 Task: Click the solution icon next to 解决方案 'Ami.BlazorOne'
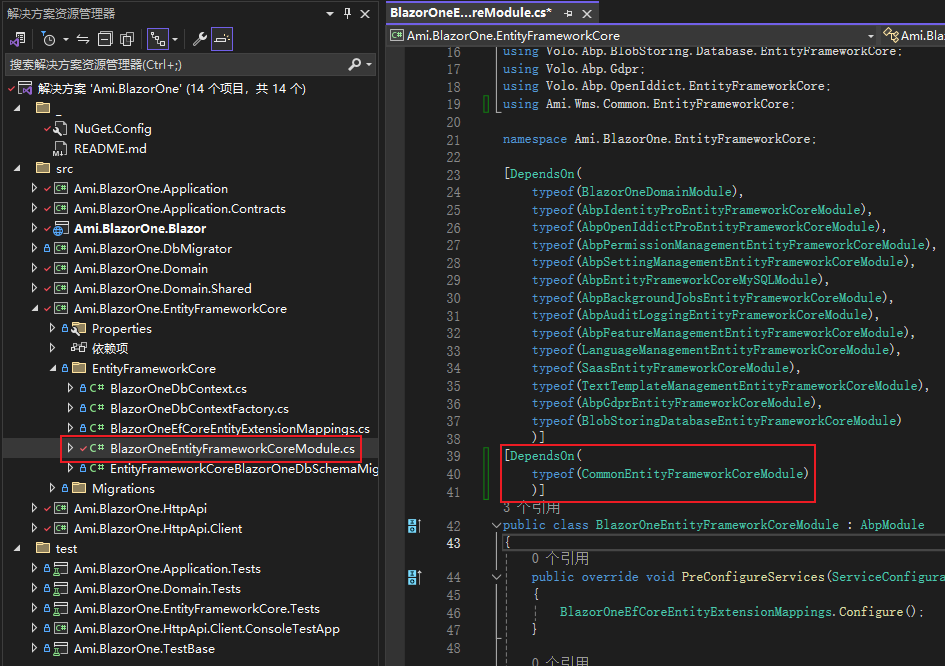point(25,89)
